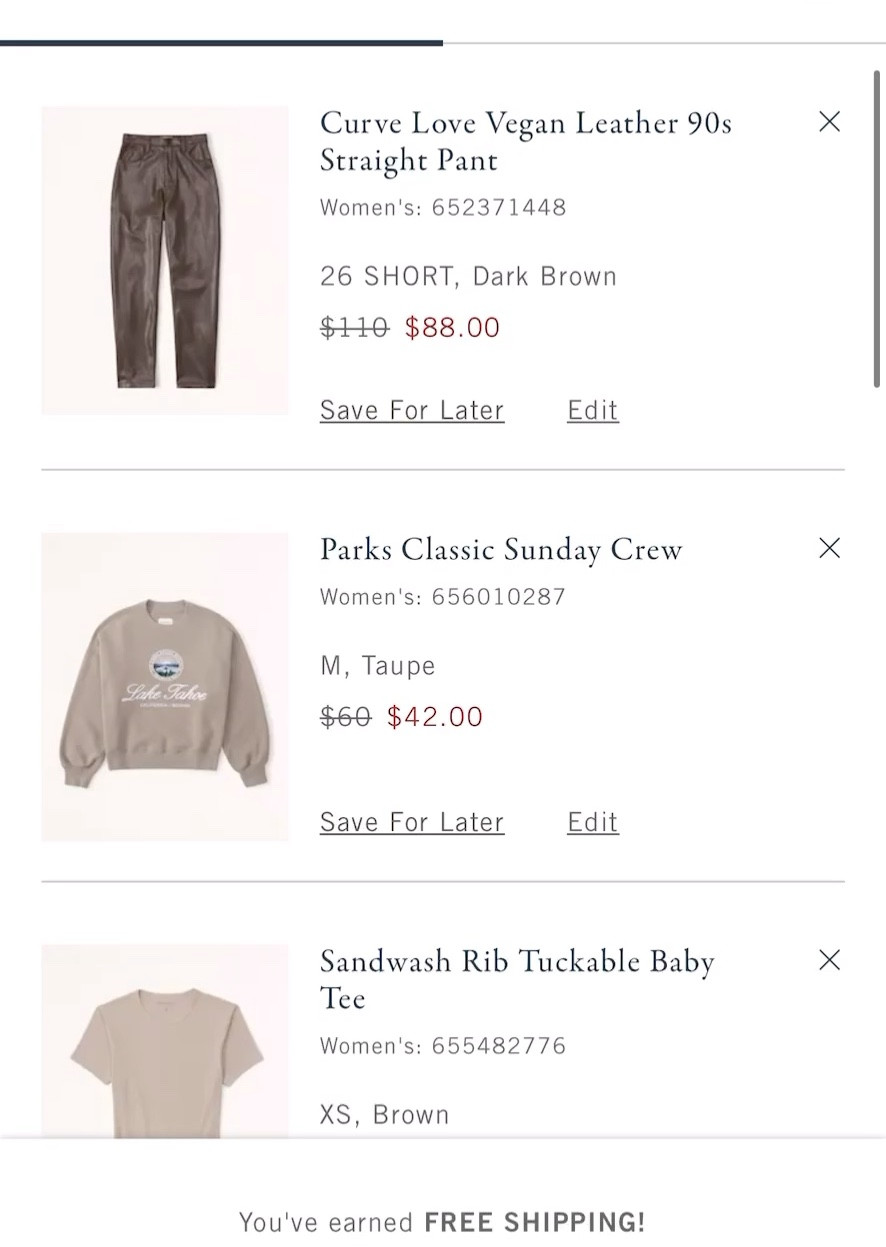The width and height of the screenshot is (886, 1247).
Task: Open Edit options for the vegan leather pant
Action: click(x=592, y=410)
